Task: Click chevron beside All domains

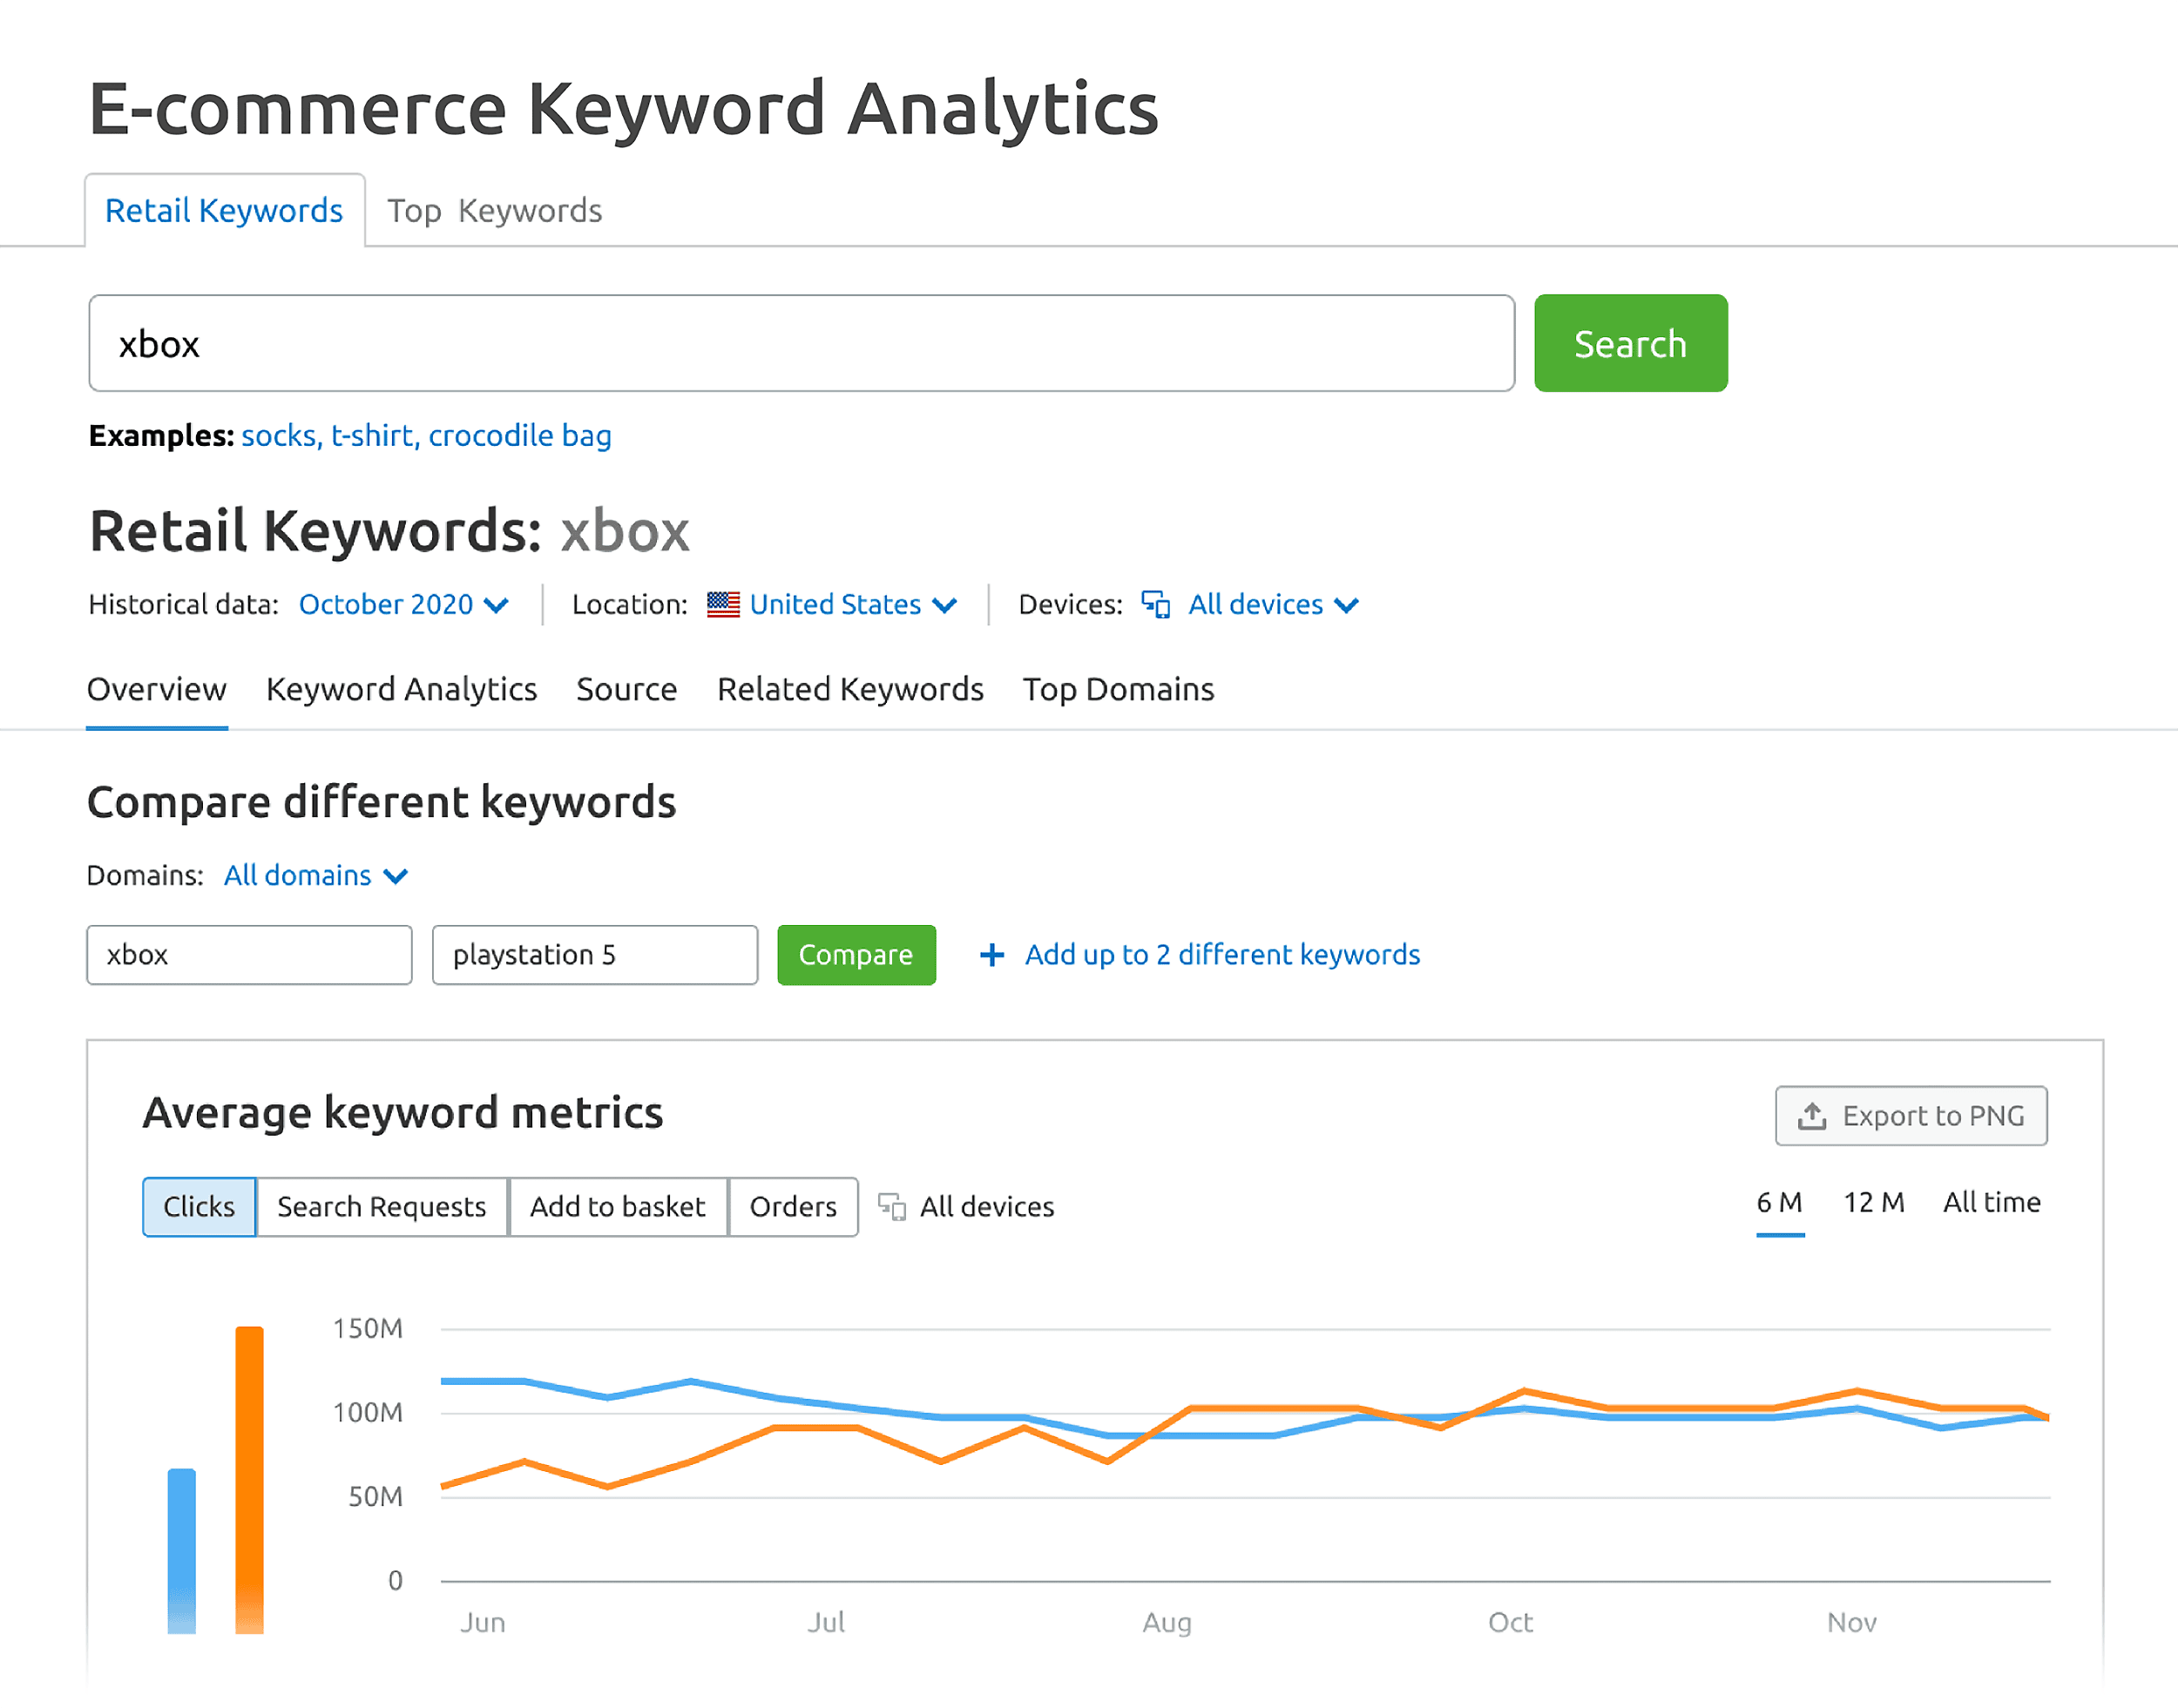Action: point(396,877)
